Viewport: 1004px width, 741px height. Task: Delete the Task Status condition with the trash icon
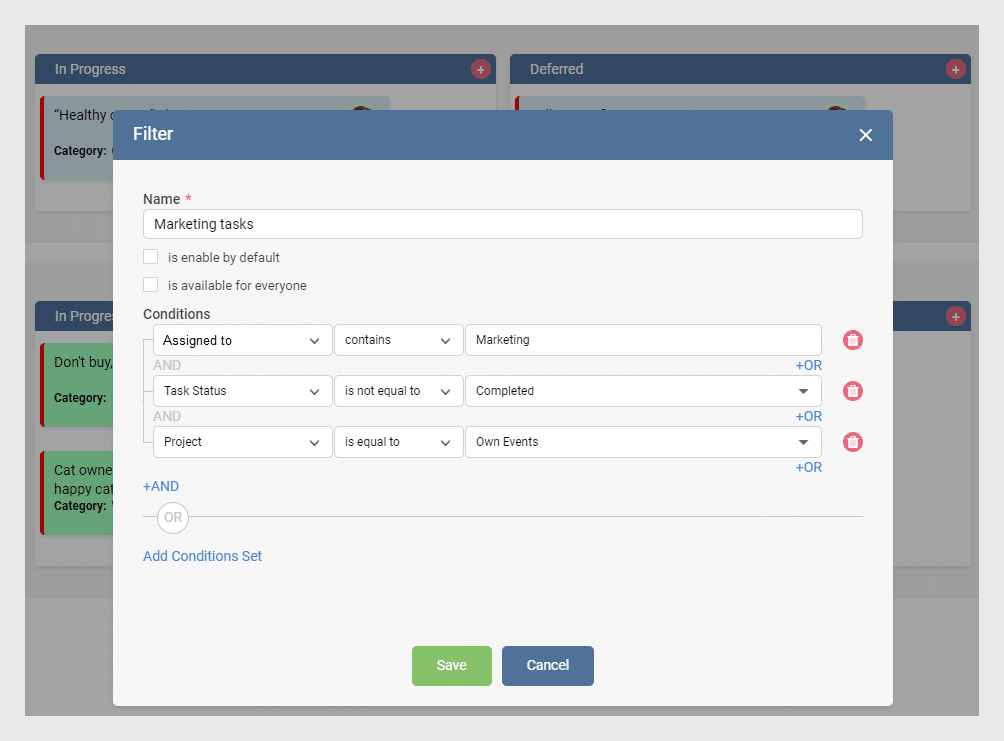852,391
